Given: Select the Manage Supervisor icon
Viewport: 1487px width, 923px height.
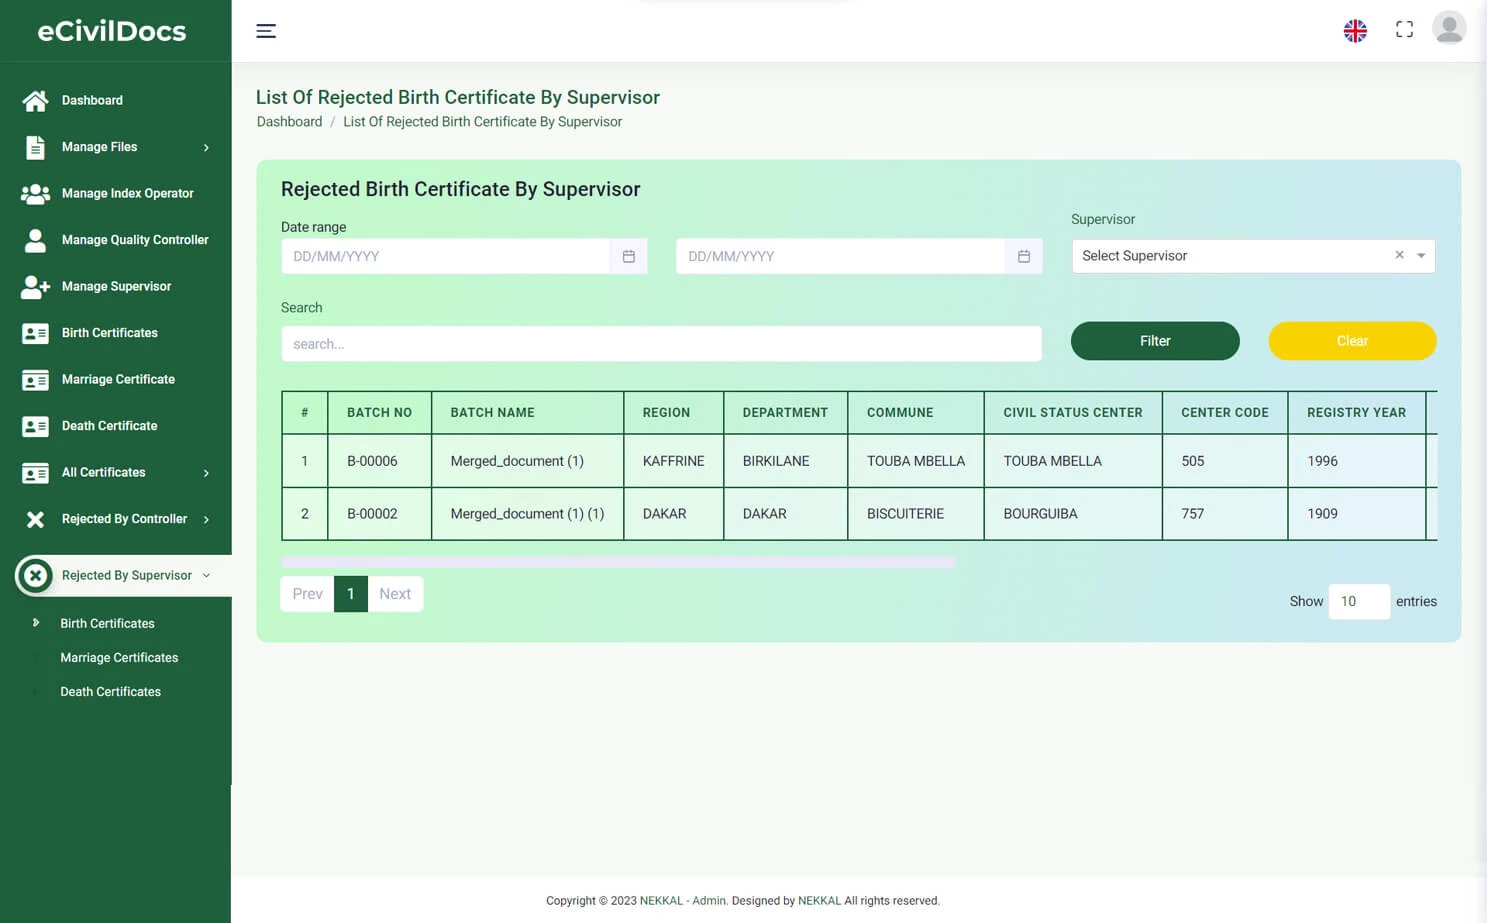Looking at the screenshot, I should click(35, 286).
